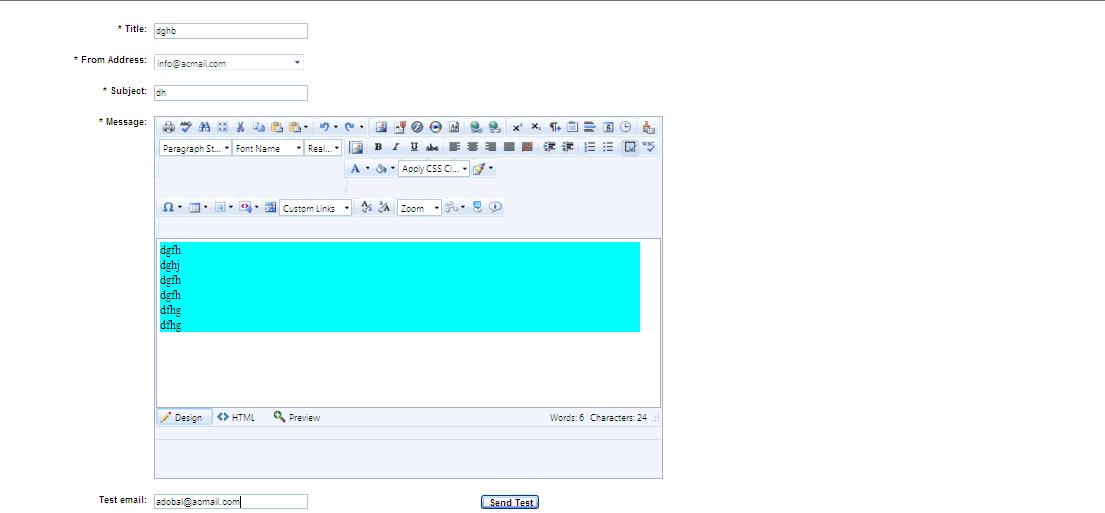
Task: Open the Custom Links dropdown
Action: pos(315,208)
